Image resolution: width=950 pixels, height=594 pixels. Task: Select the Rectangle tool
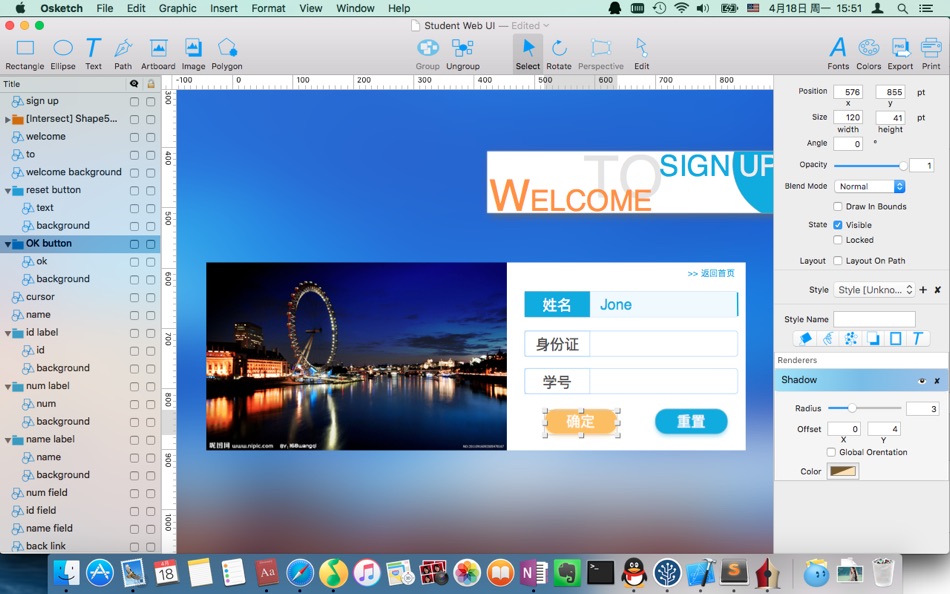25,54
